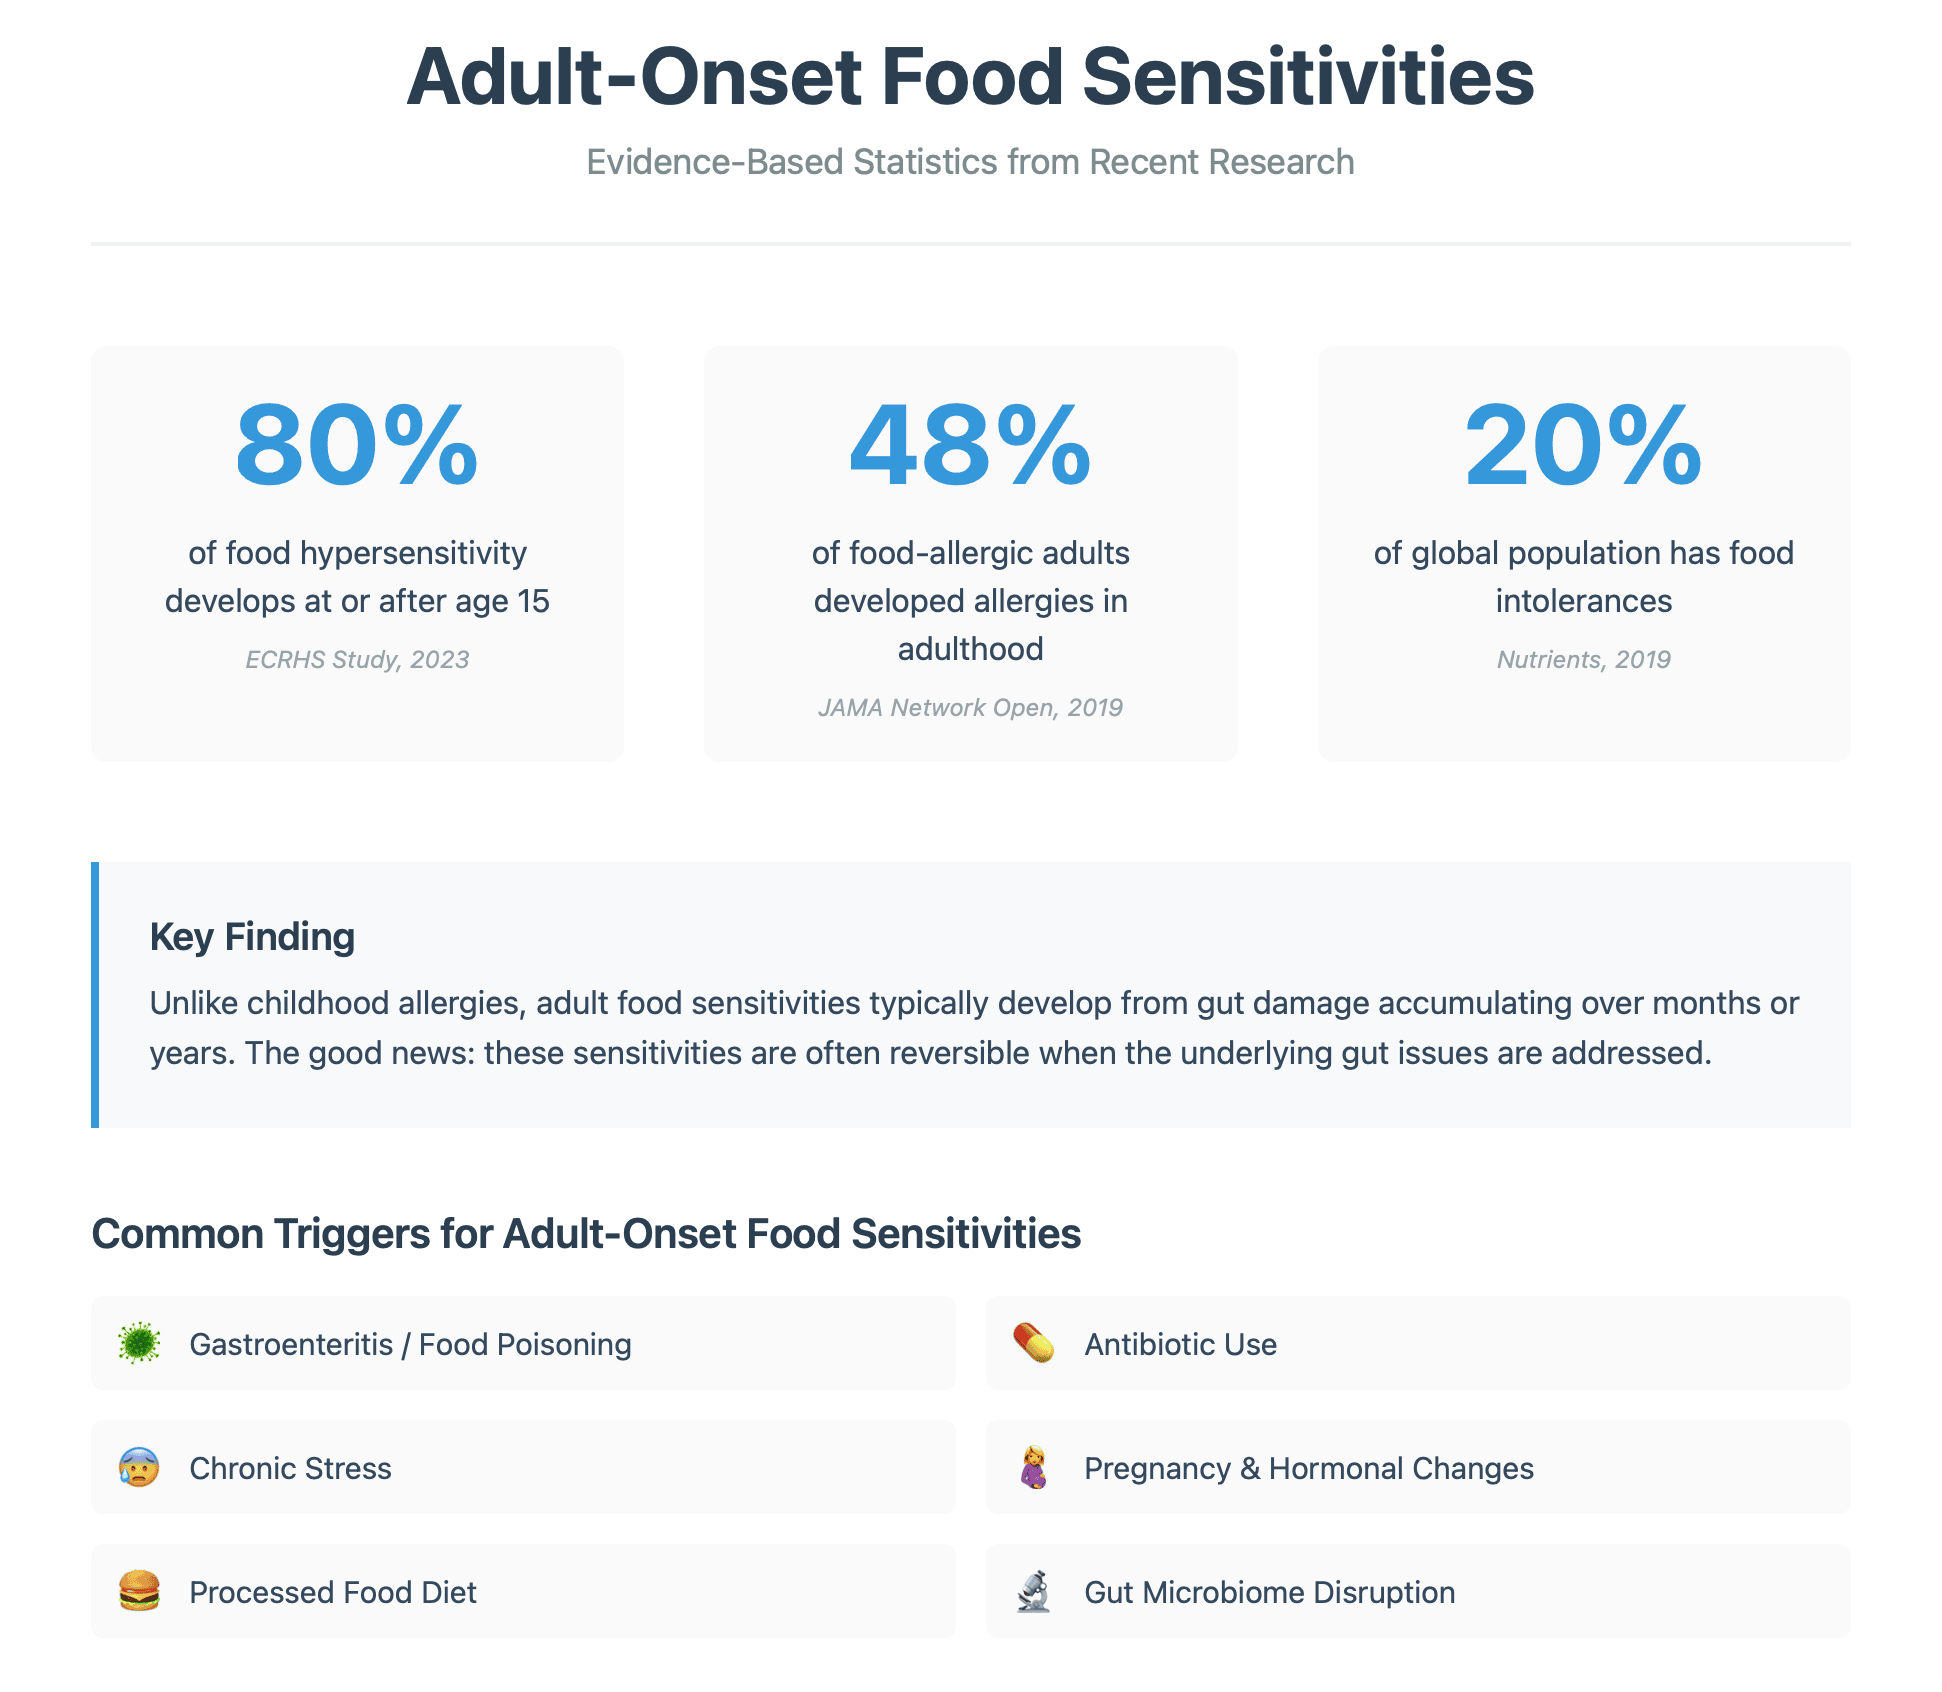This screenshot has width=1942, height=1692.
Task: Click the Gut Microbiome Disruption label
Action: tap(1269, 1592)
